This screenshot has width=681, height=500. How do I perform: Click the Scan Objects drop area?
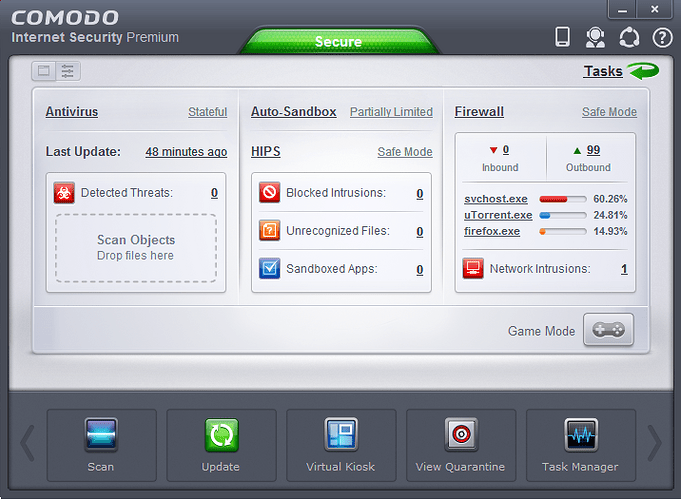click(x=136, y=248)
